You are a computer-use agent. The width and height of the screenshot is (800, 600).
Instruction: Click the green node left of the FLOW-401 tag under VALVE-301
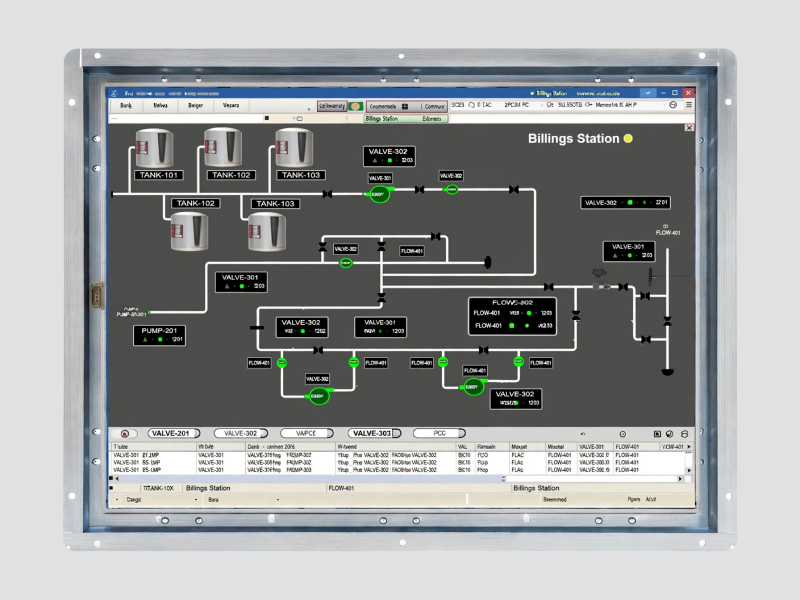click(354, 362)
